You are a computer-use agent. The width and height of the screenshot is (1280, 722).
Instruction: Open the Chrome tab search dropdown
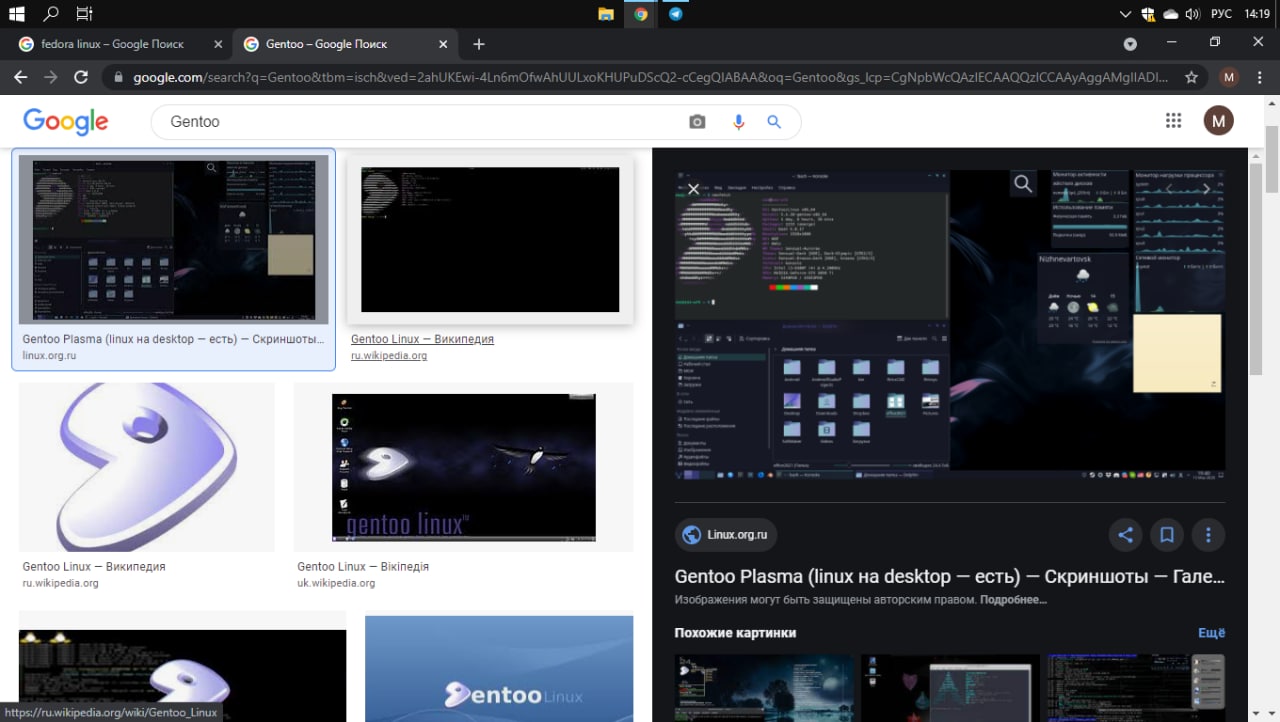1130,44
